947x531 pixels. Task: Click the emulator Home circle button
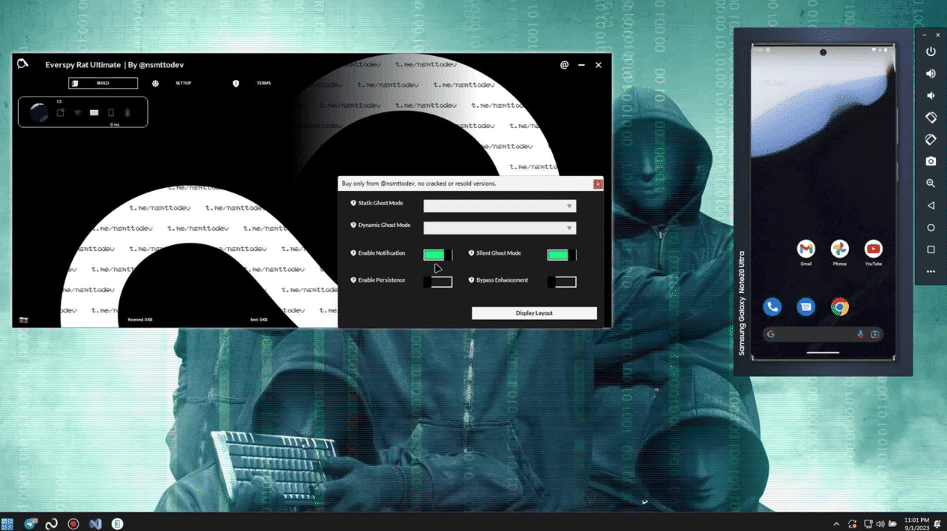931,228
